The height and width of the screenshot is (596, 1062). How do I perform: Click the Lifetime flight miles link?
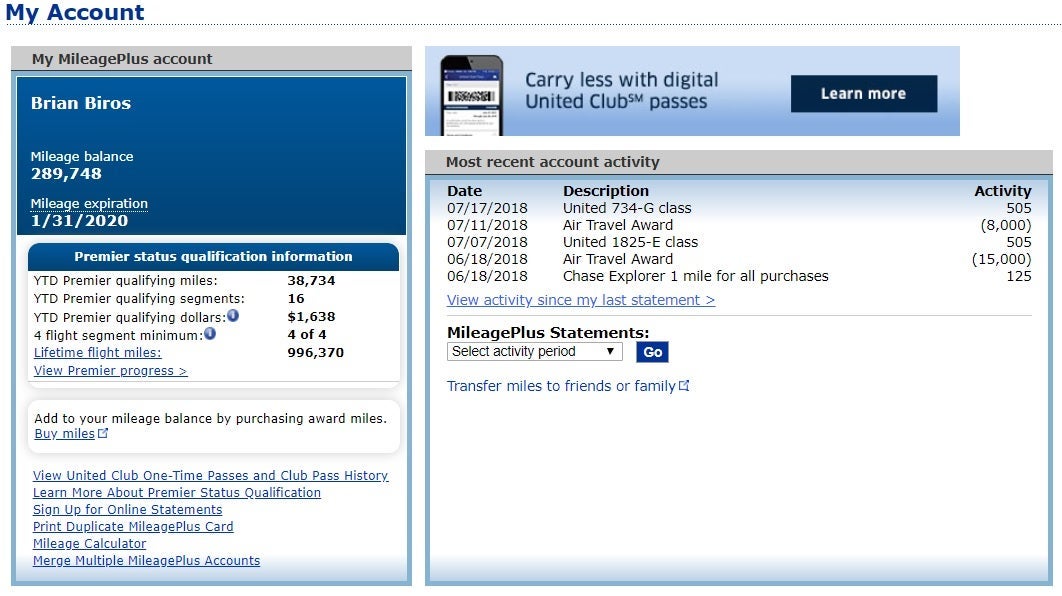97,352
